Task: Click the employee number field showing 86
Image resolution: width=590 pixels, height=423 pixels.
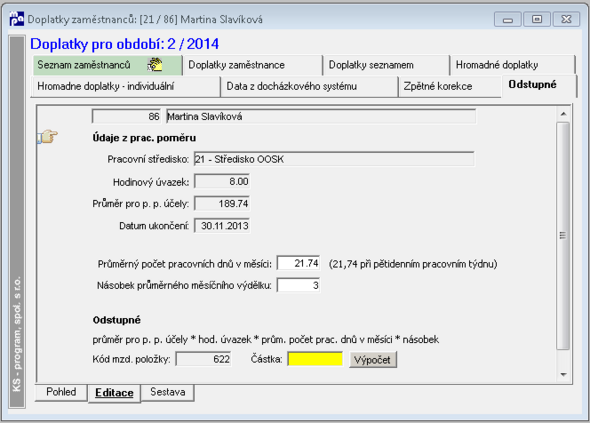Action: click(x=126, y=116)
